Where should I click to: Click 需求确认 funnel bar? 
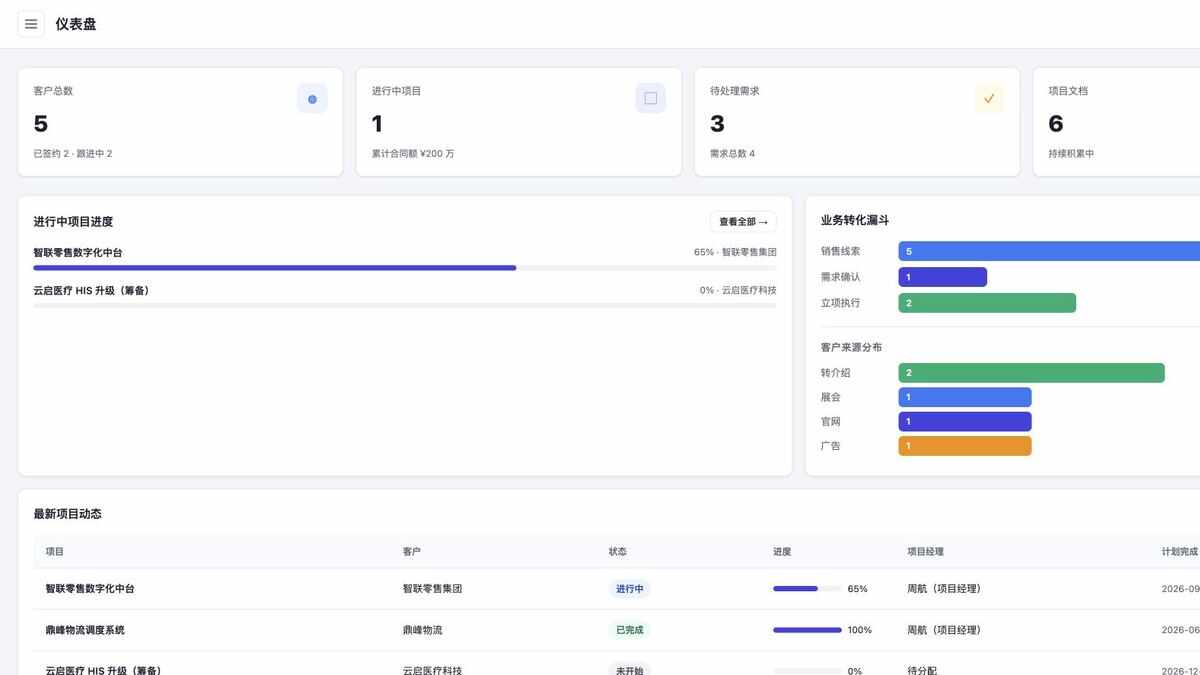pyautogui.click(x=942, y=277)
